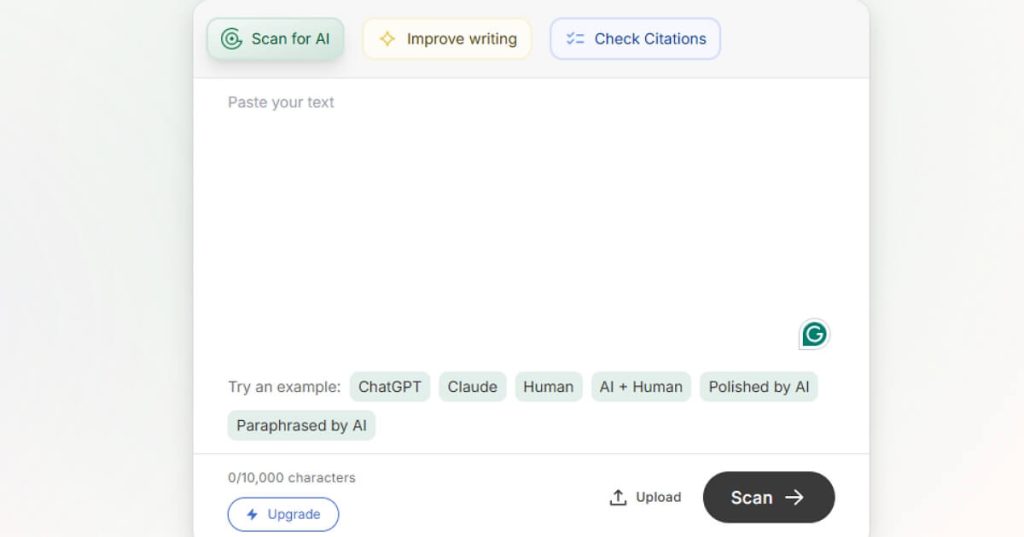Image resolution: width=1024 pixels, height=537 pixels.
Task: Open the Check Citations tab
Action: pyautogui.click(x=636, y=39)
